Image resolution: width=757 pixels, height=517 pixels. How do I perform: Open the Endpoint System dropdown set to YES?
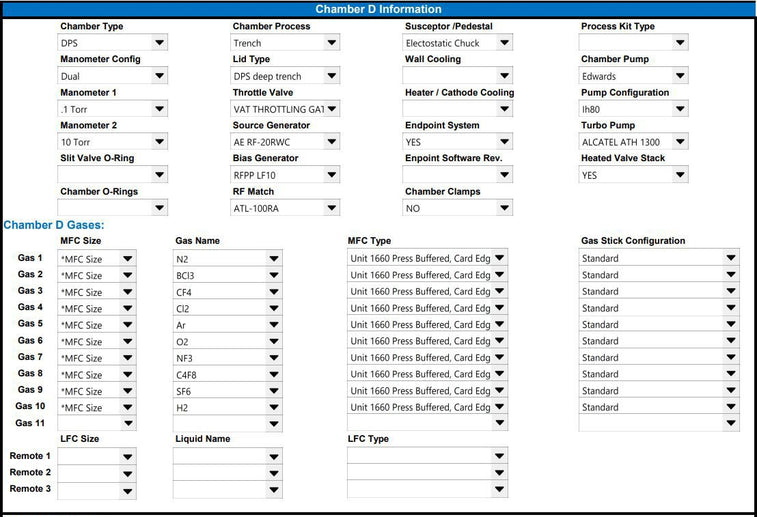(x=458, y=141)
